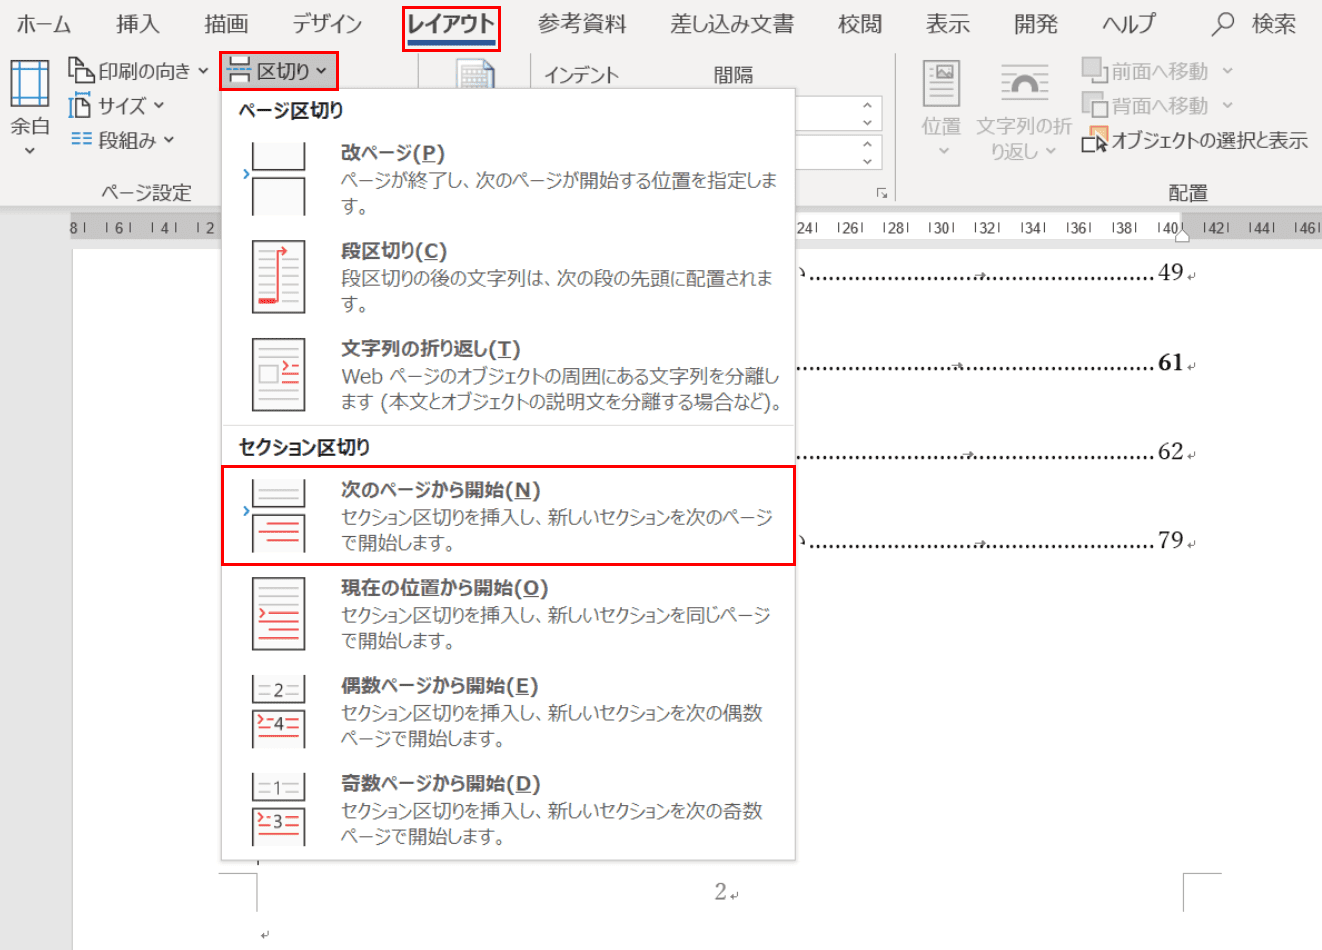The height and width of the screenshot is (950, 1322).
Task: Select the 偶数ページから開始 section break icon
Action: [278, 712]
